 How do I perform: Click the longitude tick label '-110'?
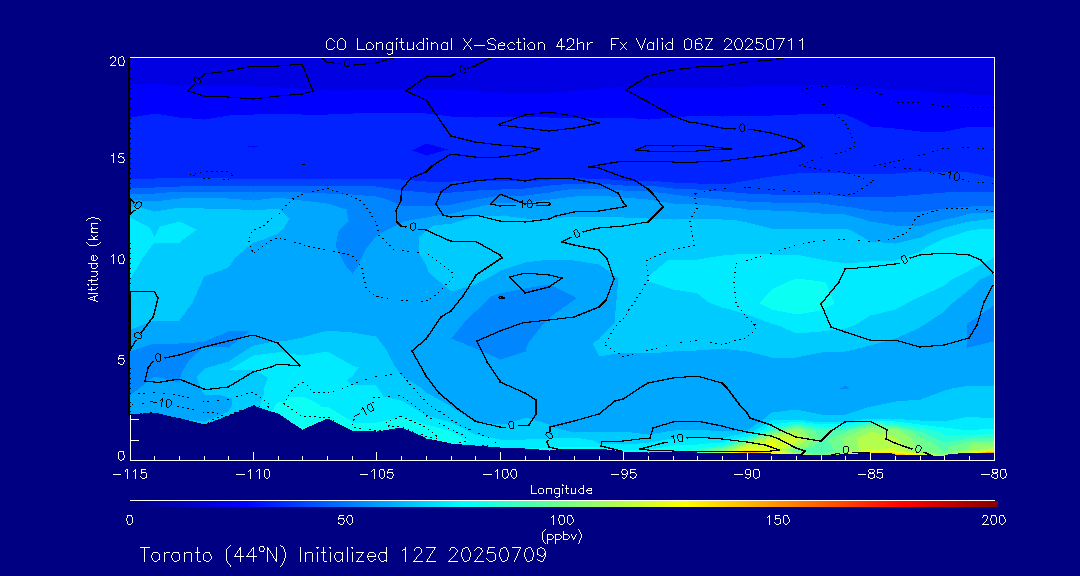(x=253, y=475)
